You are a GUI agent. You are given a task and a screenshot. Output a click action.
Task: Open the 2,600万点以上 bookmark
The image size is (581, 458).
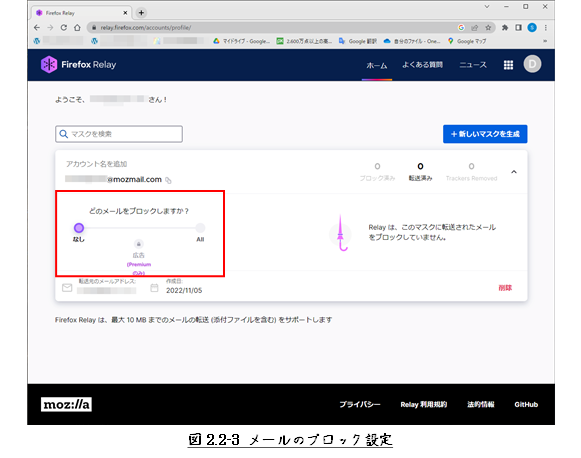click(x=304, y=41)
